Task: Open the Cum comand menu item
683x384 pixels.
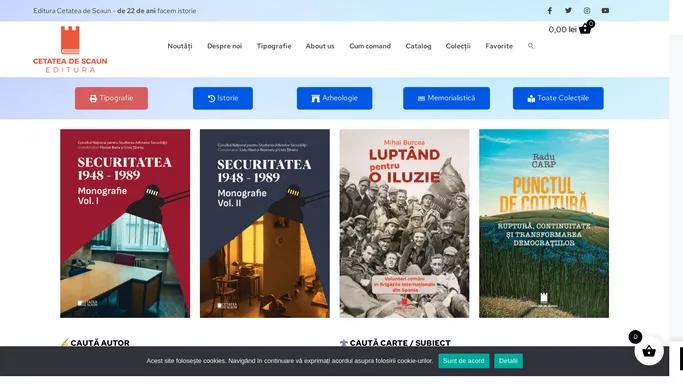Action: pyautogui.click(x=370, y=46)
